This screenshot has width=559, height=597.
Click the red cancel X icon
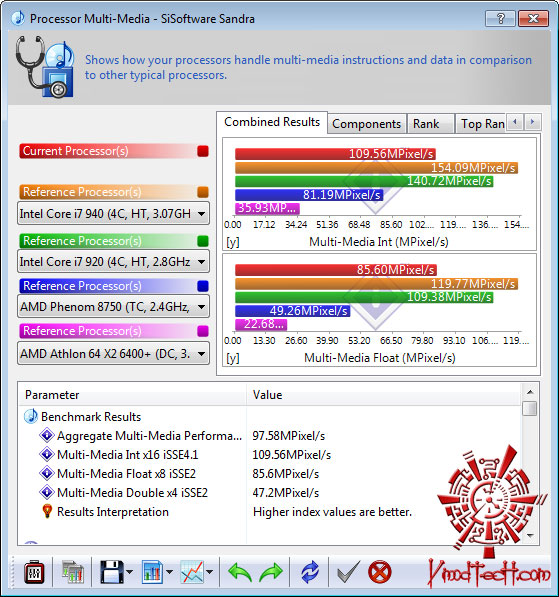coord(380,572)
